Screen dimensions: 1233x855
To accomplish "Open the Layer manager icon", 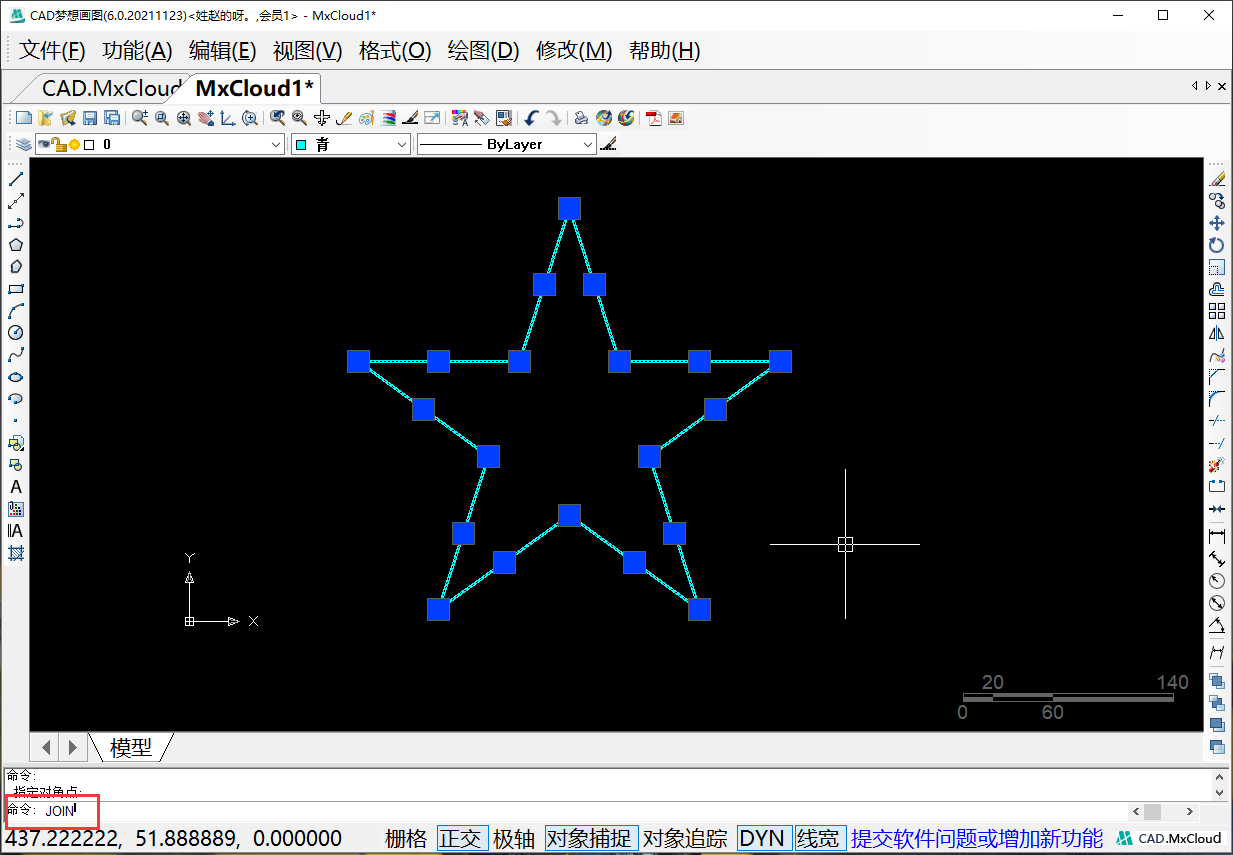I will pyautogui.click(x=23, y=145).
